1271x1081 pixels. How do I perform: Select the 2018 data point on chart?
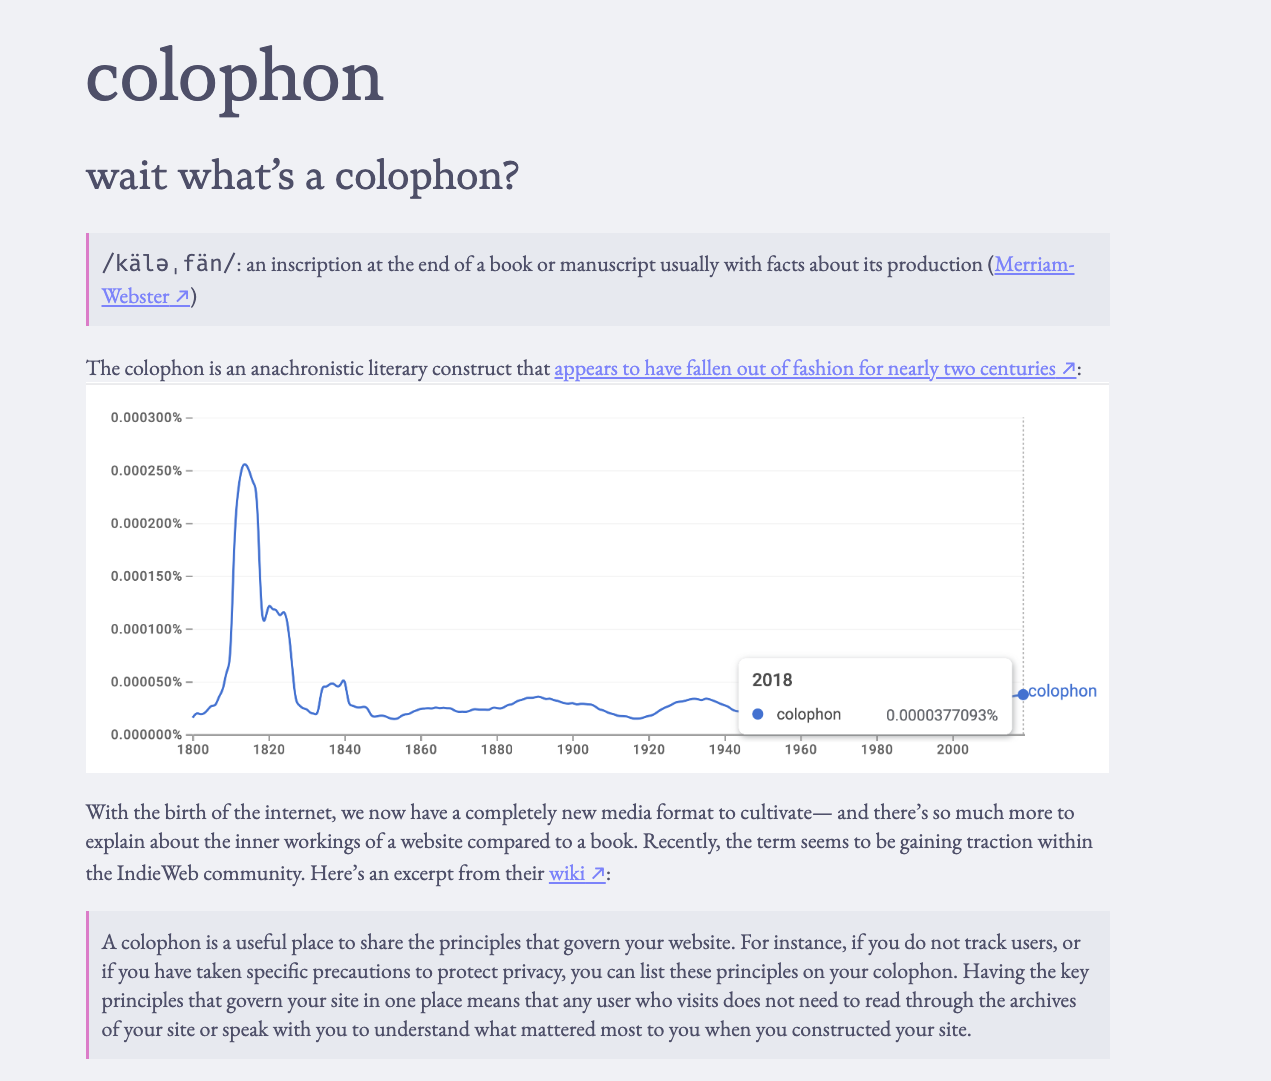pyautogui.click(x=1023, y=694)
